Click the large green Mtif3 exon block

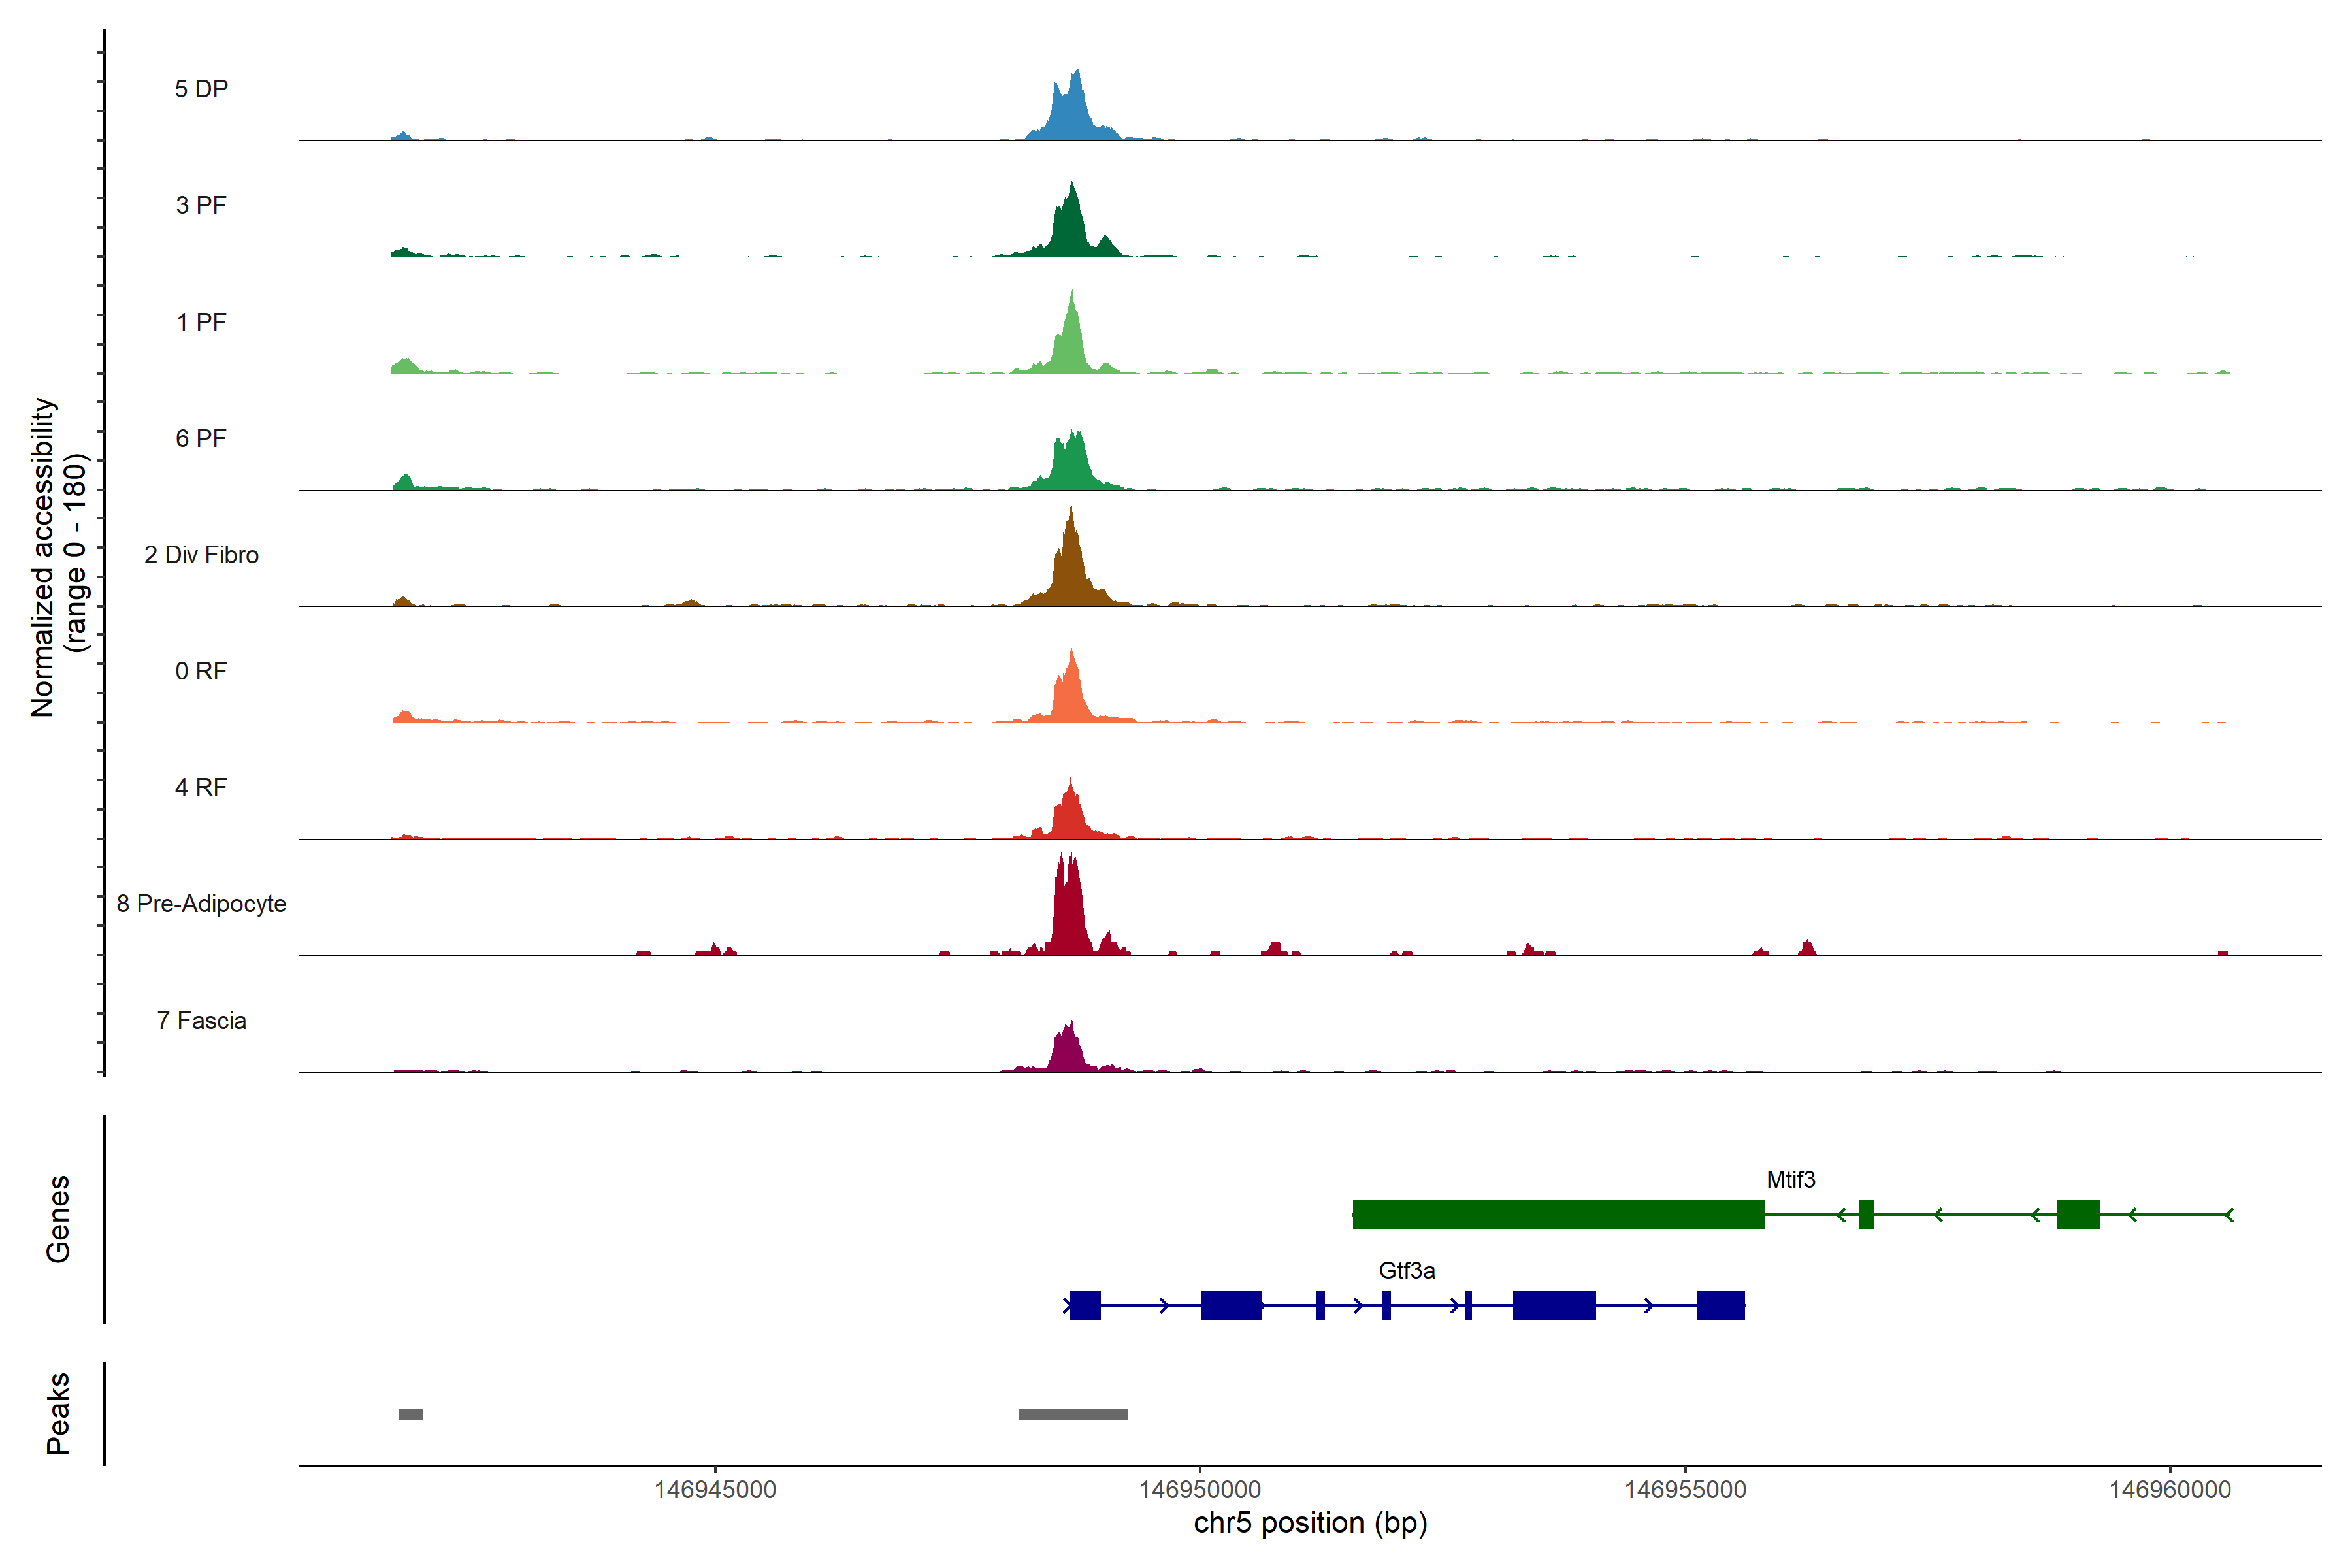tap(1558, 1214)
